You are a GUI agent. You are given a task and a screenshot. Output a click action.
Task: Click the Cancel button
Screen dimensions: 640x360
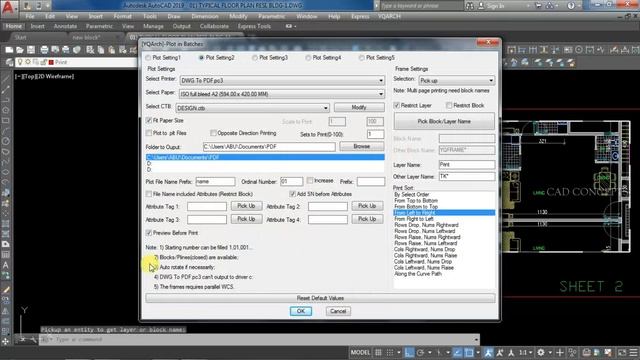pos(338,311)
